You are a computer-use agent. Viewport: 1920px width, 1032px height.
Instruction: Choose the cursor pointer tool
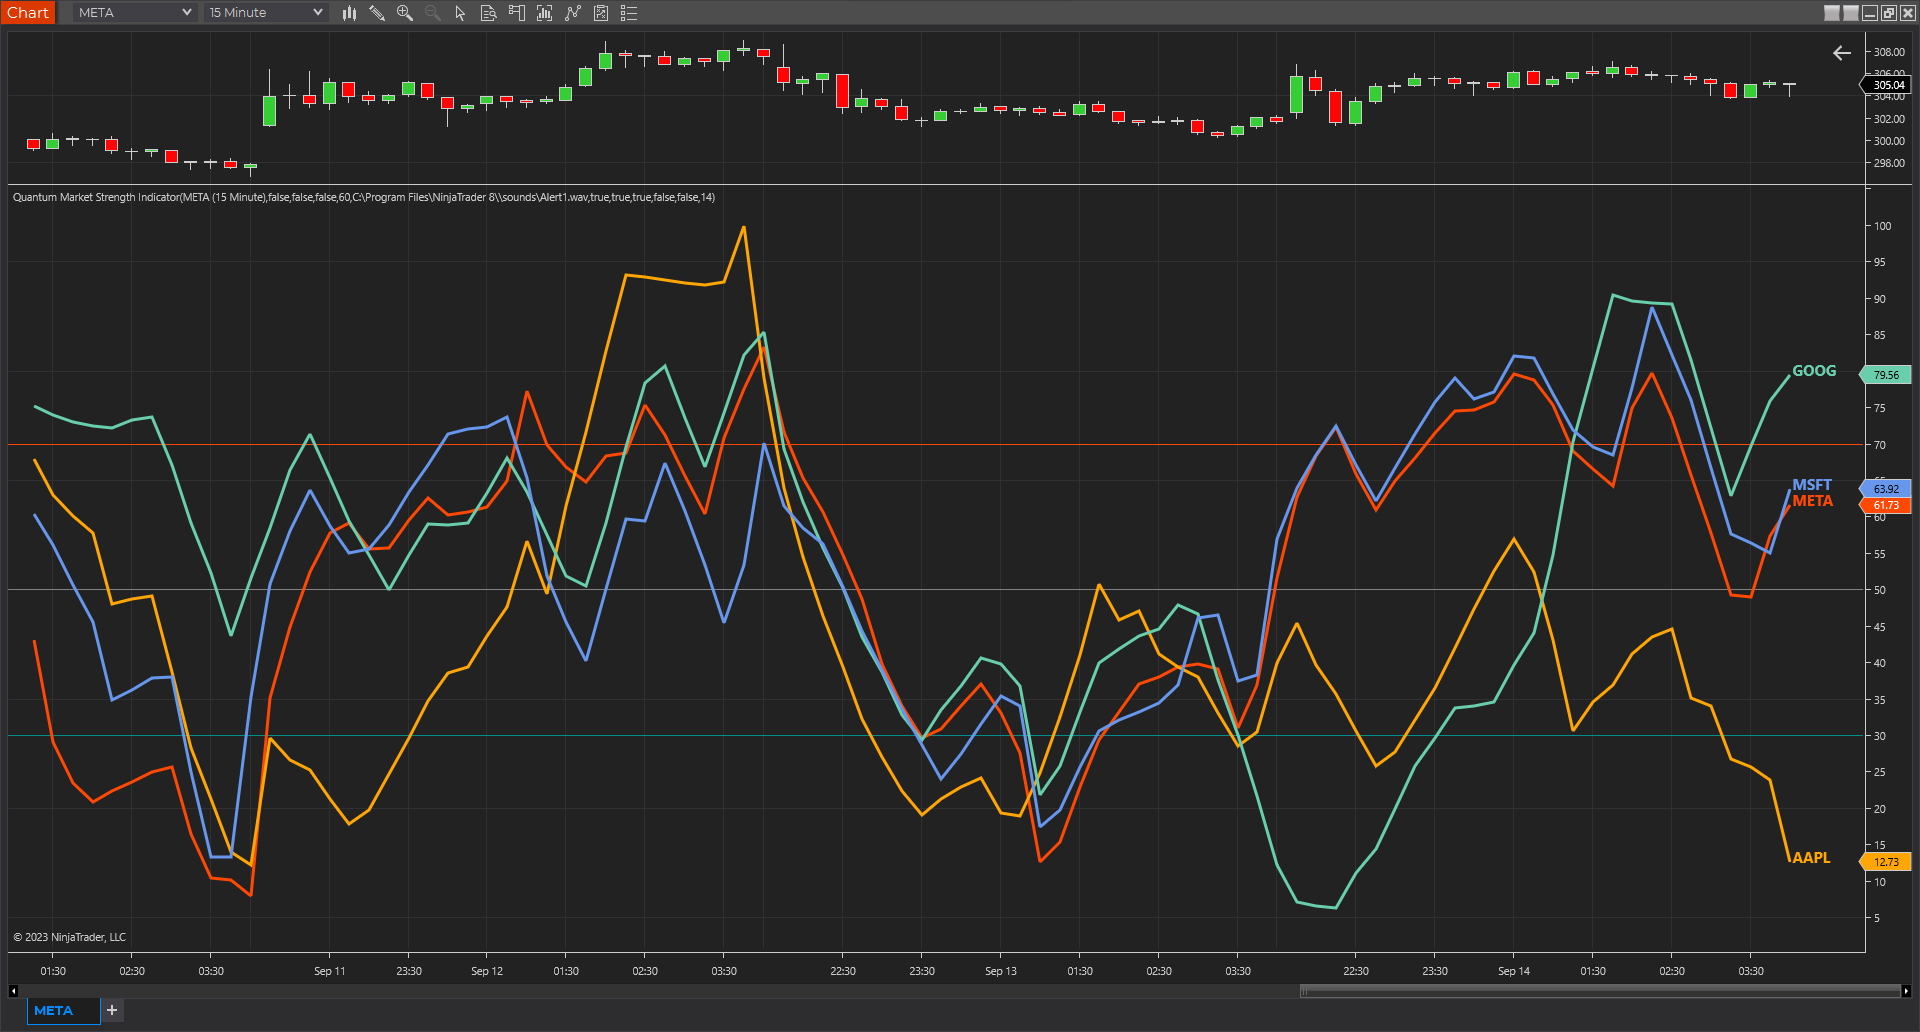[x=460, y=13]
